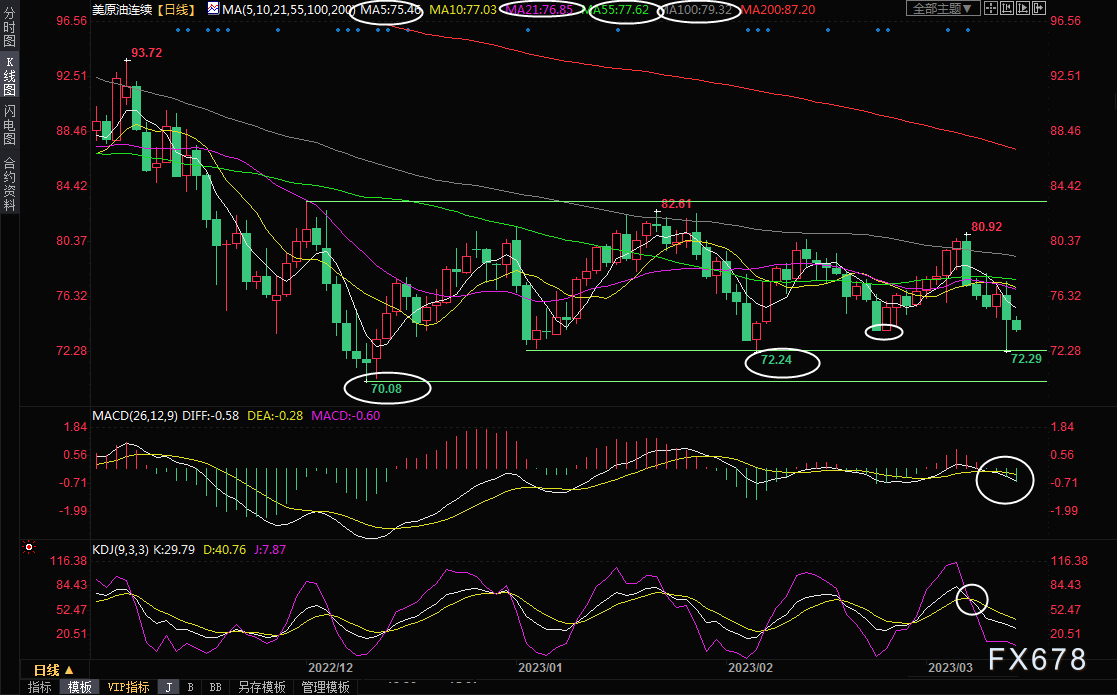Click the KDJ(9,3,3) indicator label

tap(121, 550)
